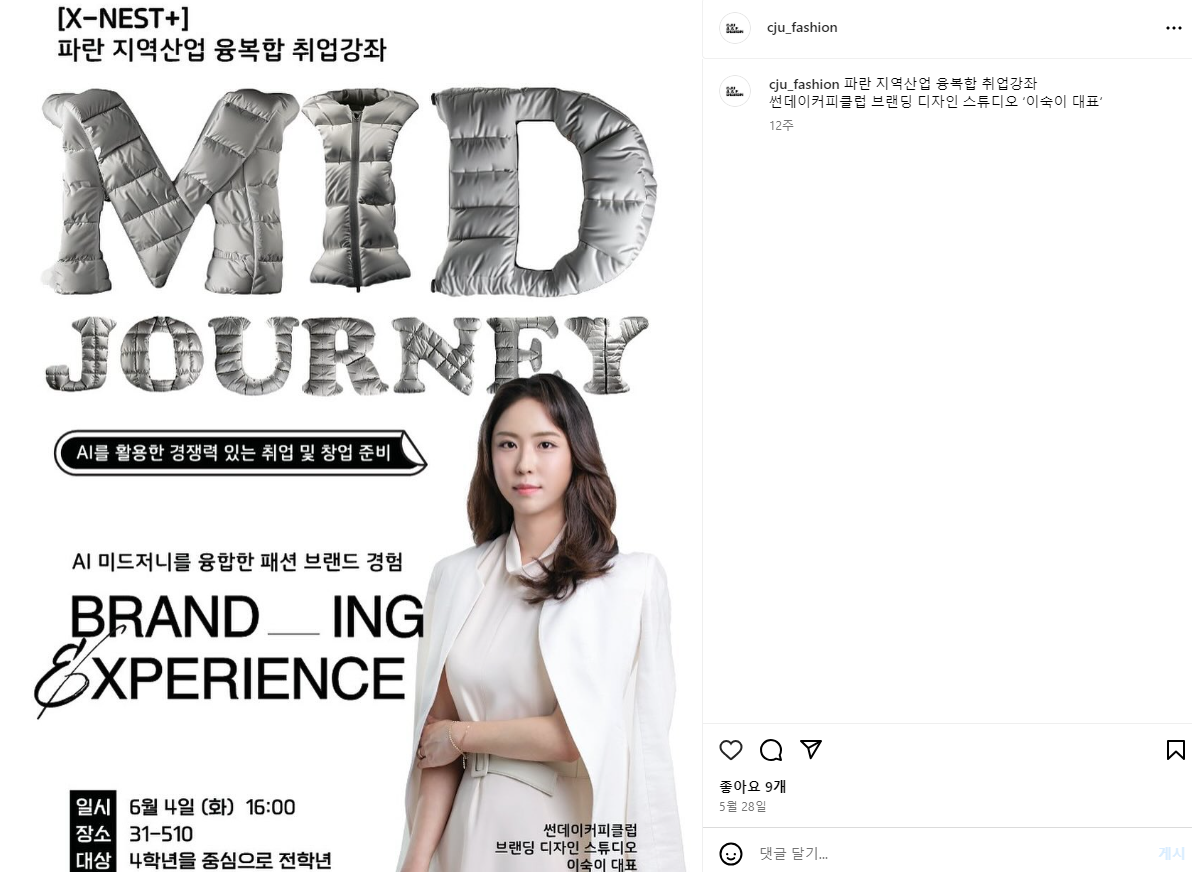Click cju_fashion profile avatar in header
Image resolution: width=1192 pixels, height=872 pixels.
[x=734, y=28]
